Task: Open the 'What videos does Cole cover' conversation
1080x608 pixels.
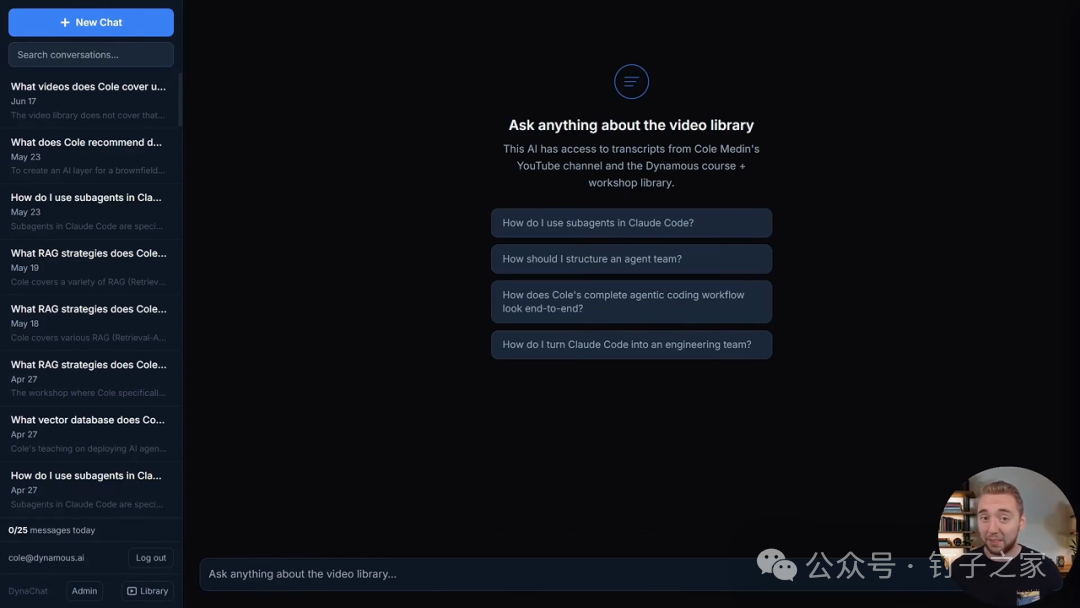Action: (90, 101)
